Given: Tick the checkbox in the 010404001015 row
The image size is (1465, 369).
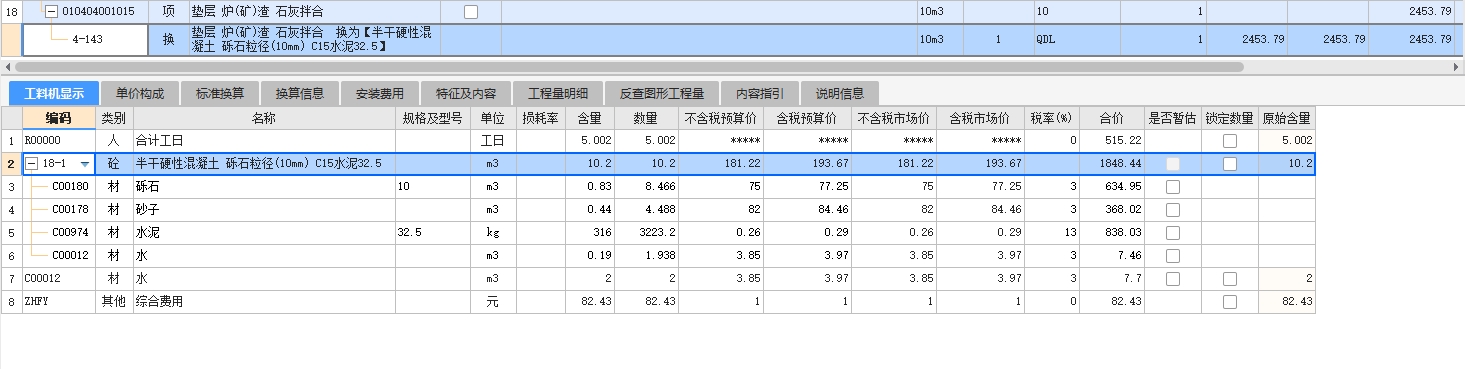Looking at the screenshot, I should 471,12.
